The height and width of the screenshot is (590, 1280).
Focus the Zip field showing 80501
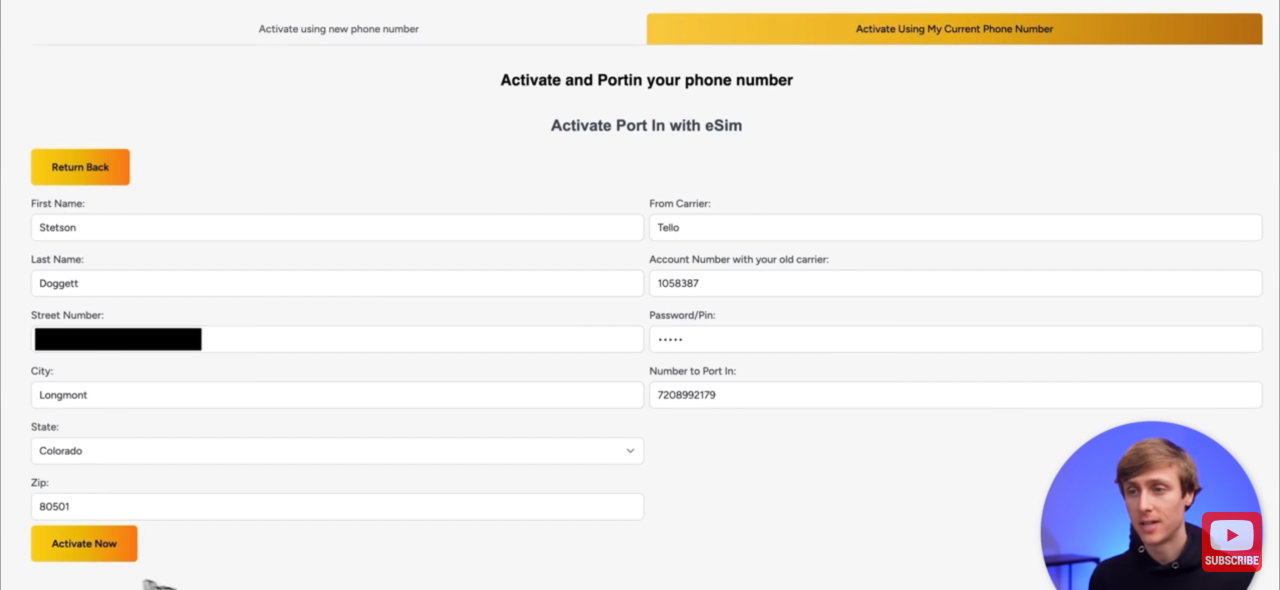coord(337,507)
